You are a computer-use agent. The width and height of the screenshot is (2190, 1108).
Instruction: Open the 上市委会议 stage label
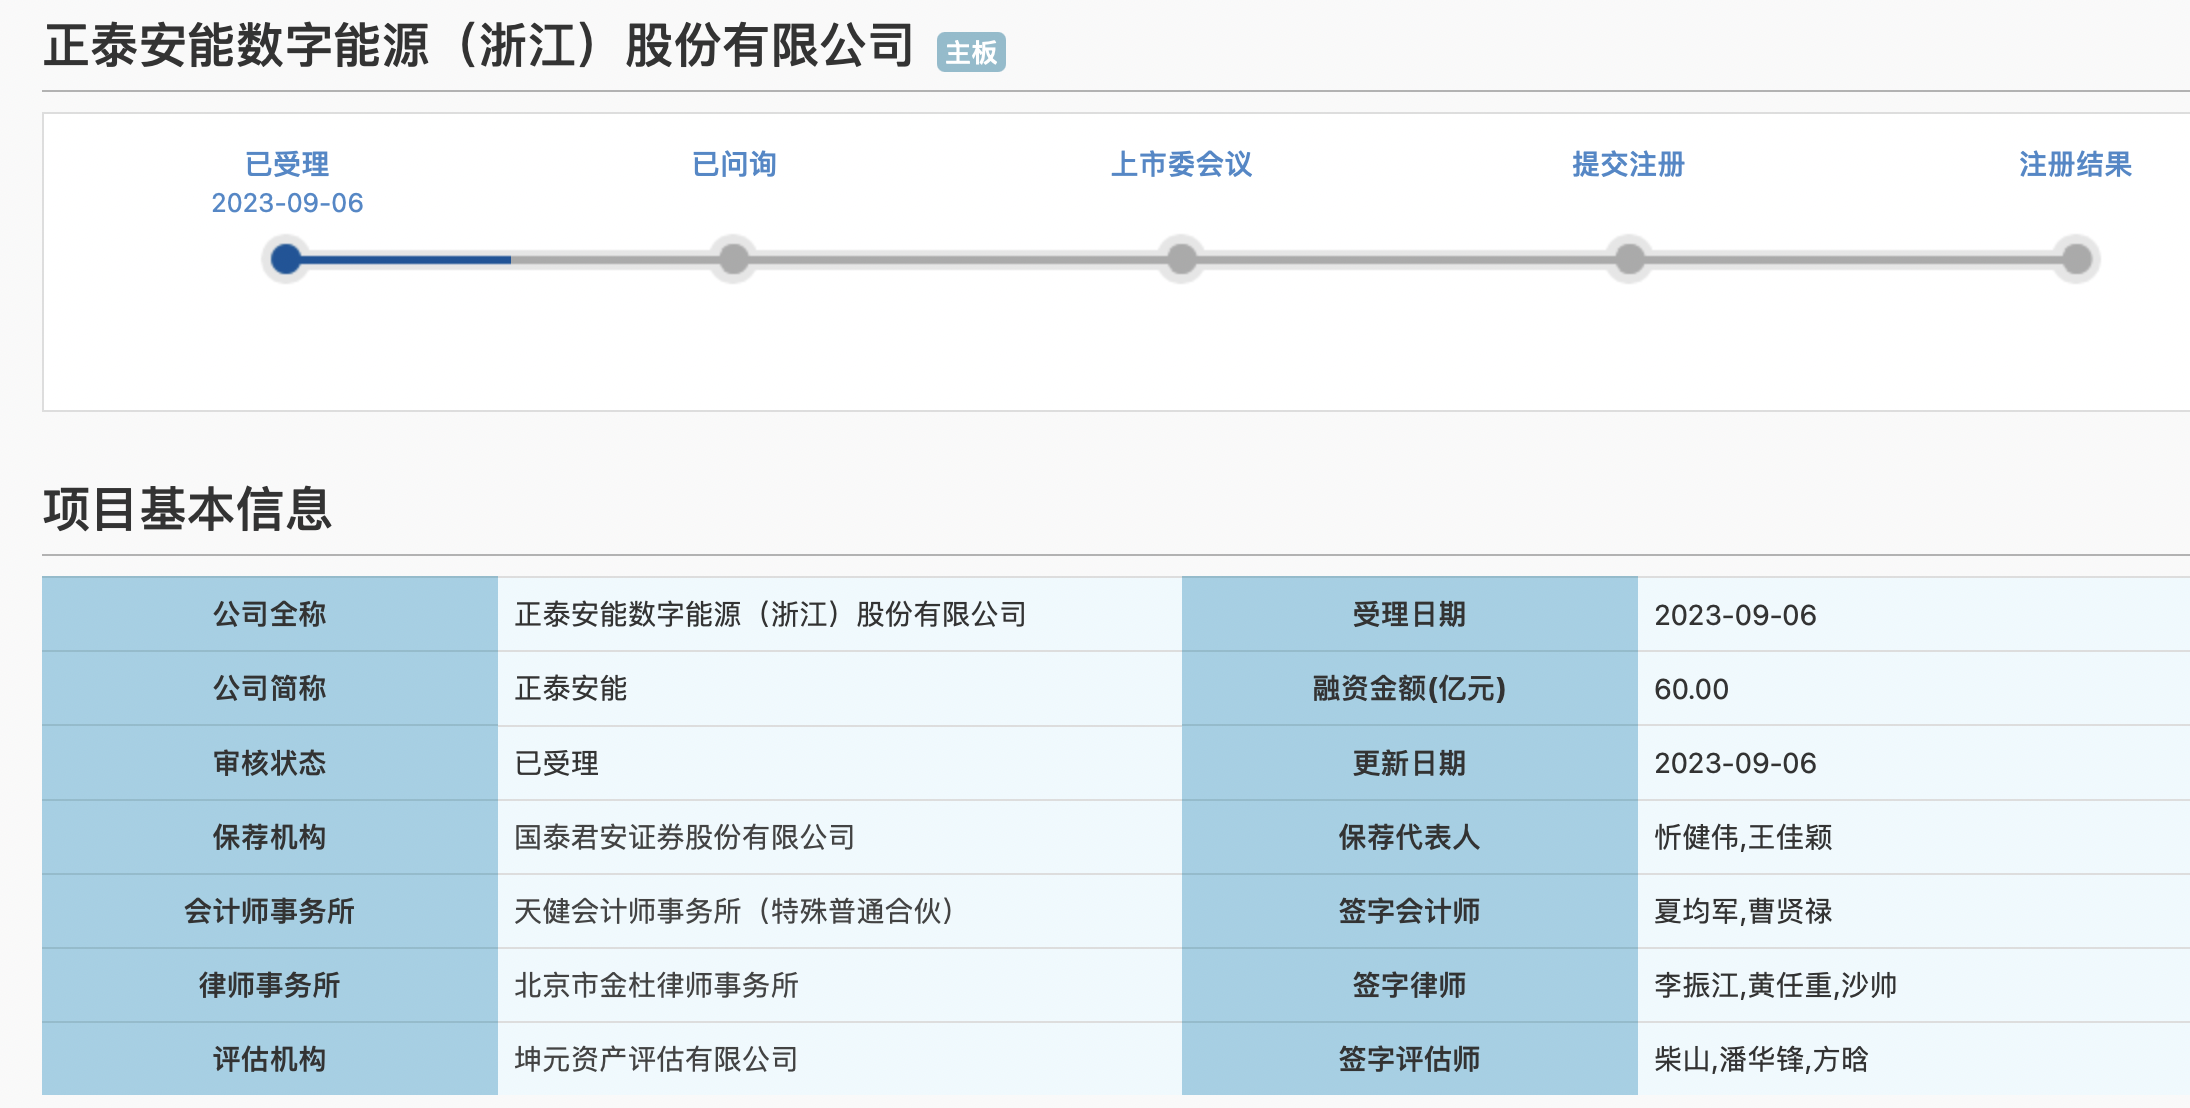coord(1181,164)
